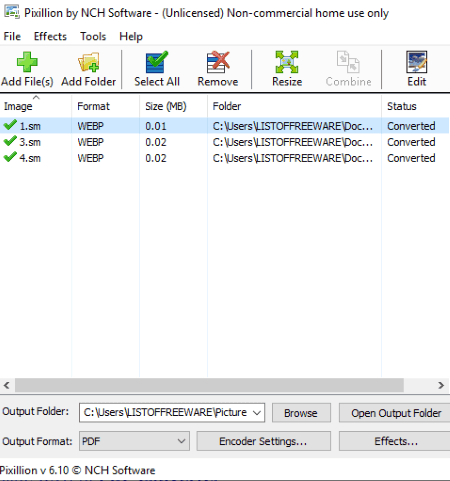The height and width of the screenshot is (481, 450).
Task: Click the Add File(s) green plus icon
Action: click(x=27, y=62)
